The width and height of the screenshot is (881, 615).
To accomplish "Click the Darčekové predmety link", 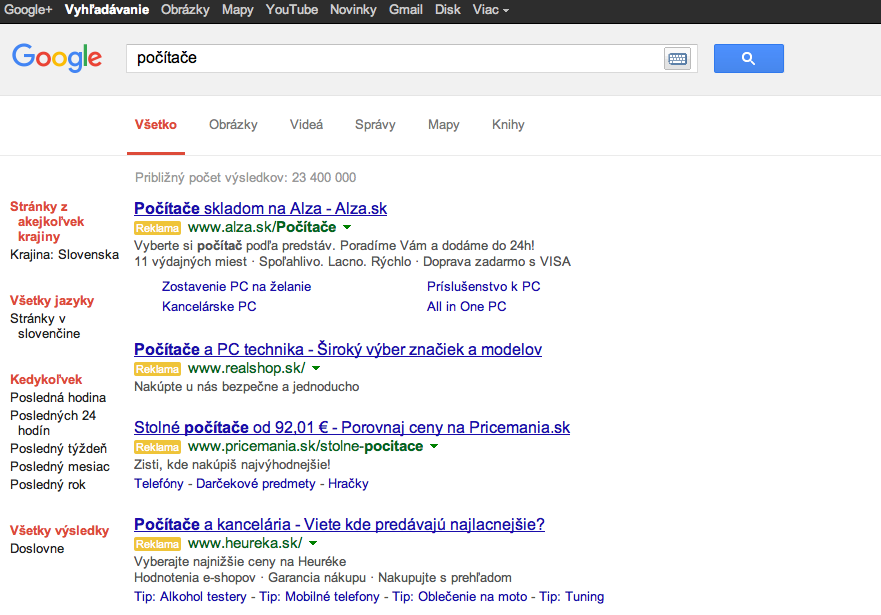I will tap(256, 484).
